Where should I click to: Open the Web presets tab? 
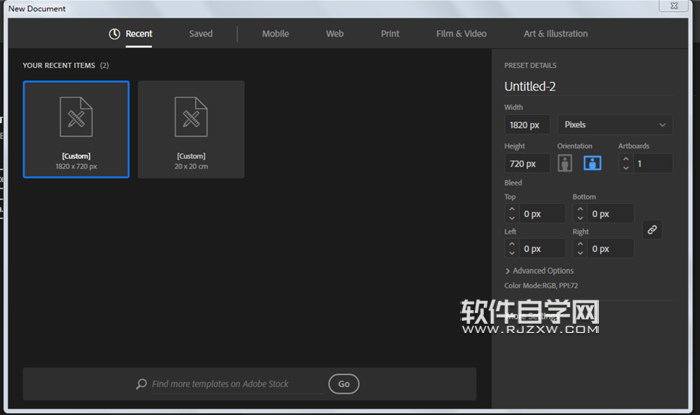pyautogui.click(x=334, y=34)
